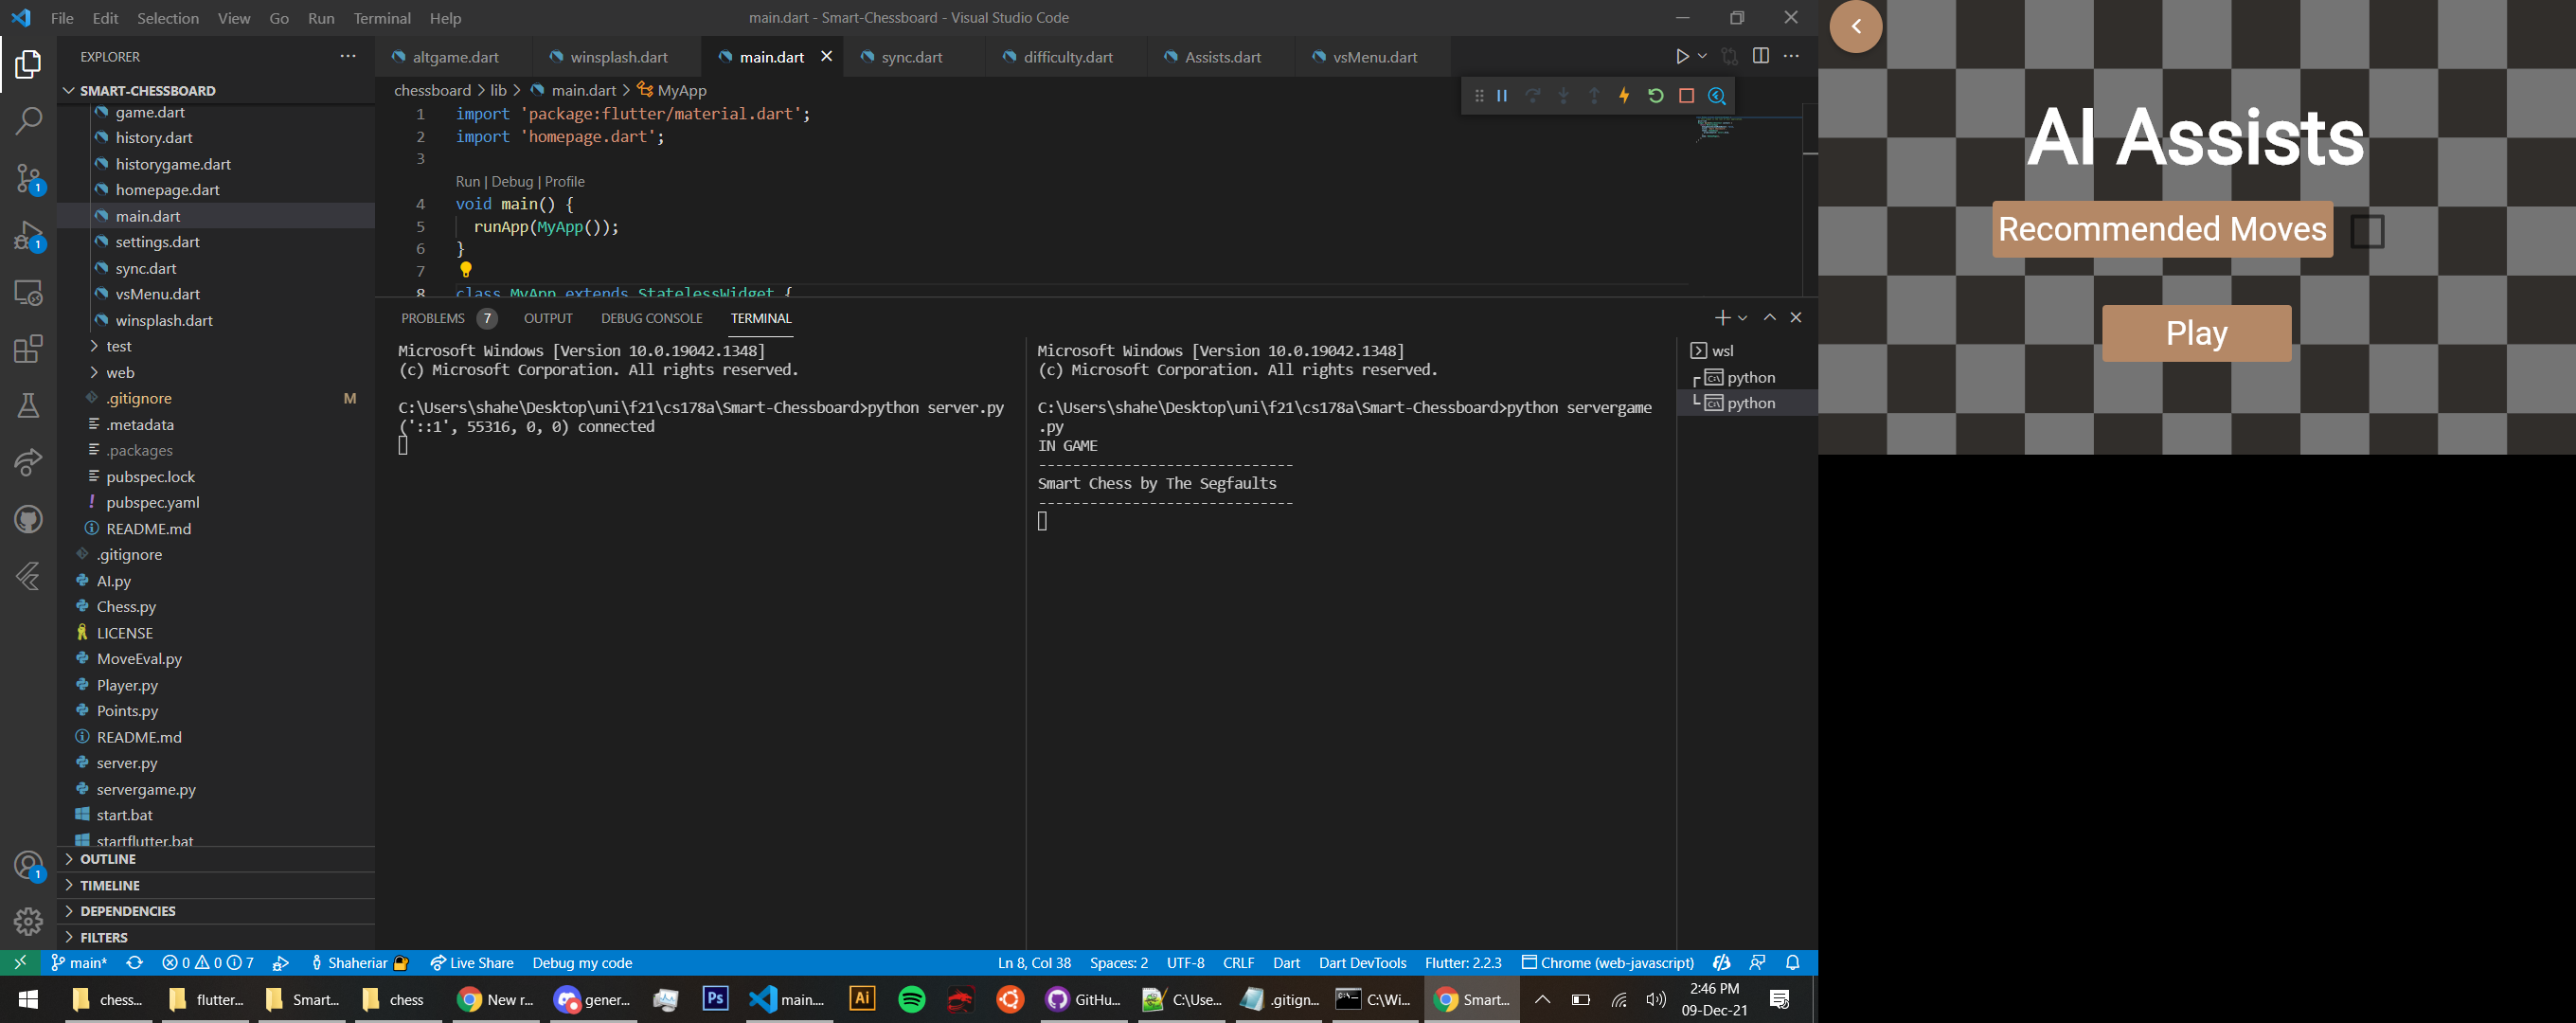
Task: Open the Testing flask icon
Action: pos(28,405)
